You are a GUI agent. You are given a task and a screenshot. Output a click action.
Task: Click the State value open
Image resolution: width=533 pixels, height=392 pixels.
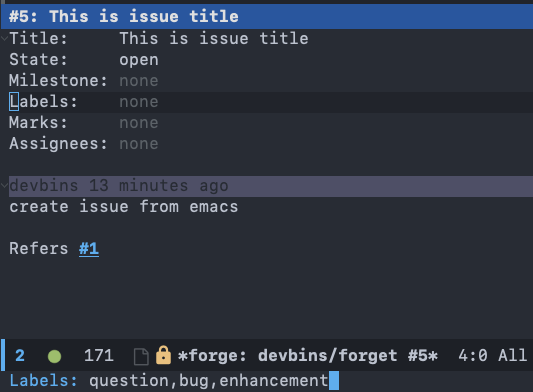click(x=139, y=60)
